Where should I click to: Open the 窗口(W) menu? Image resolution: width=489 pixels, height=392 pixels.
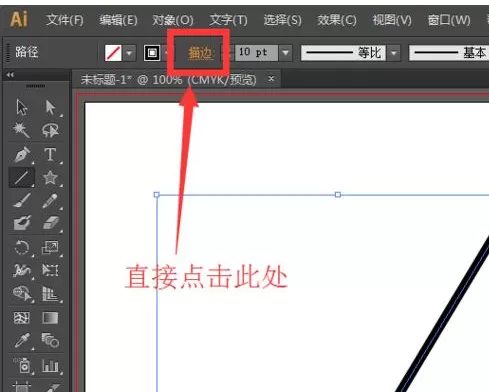449,20
